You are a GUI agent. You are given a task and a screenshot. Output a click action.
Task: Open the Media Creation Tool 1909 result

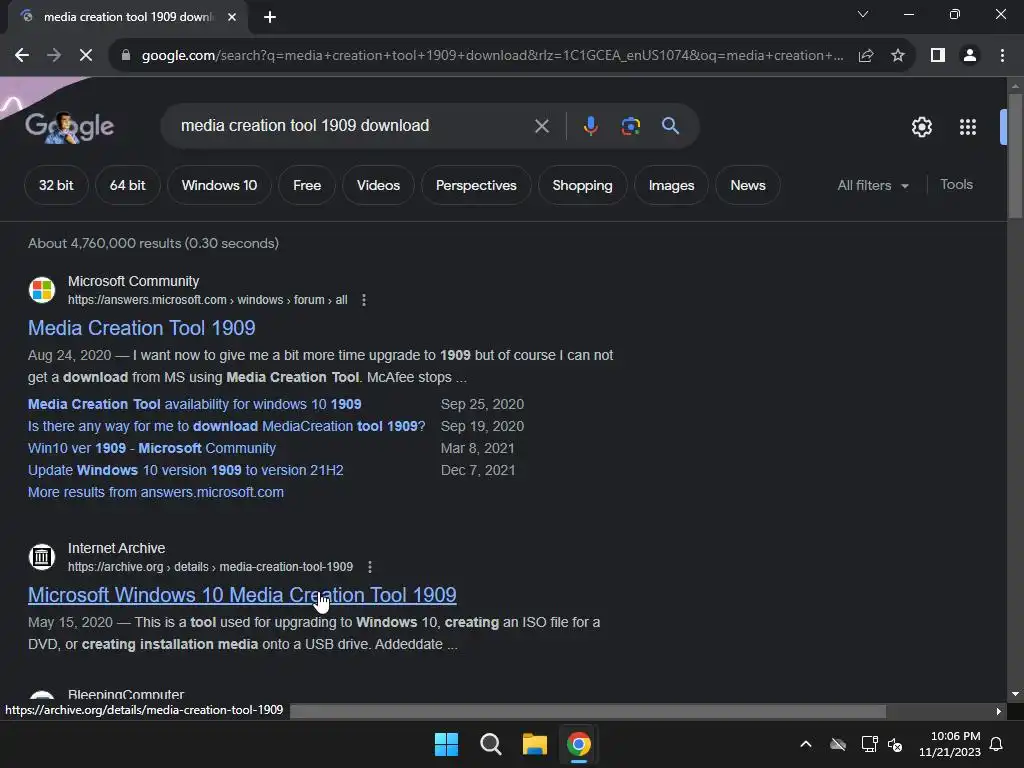141,328
